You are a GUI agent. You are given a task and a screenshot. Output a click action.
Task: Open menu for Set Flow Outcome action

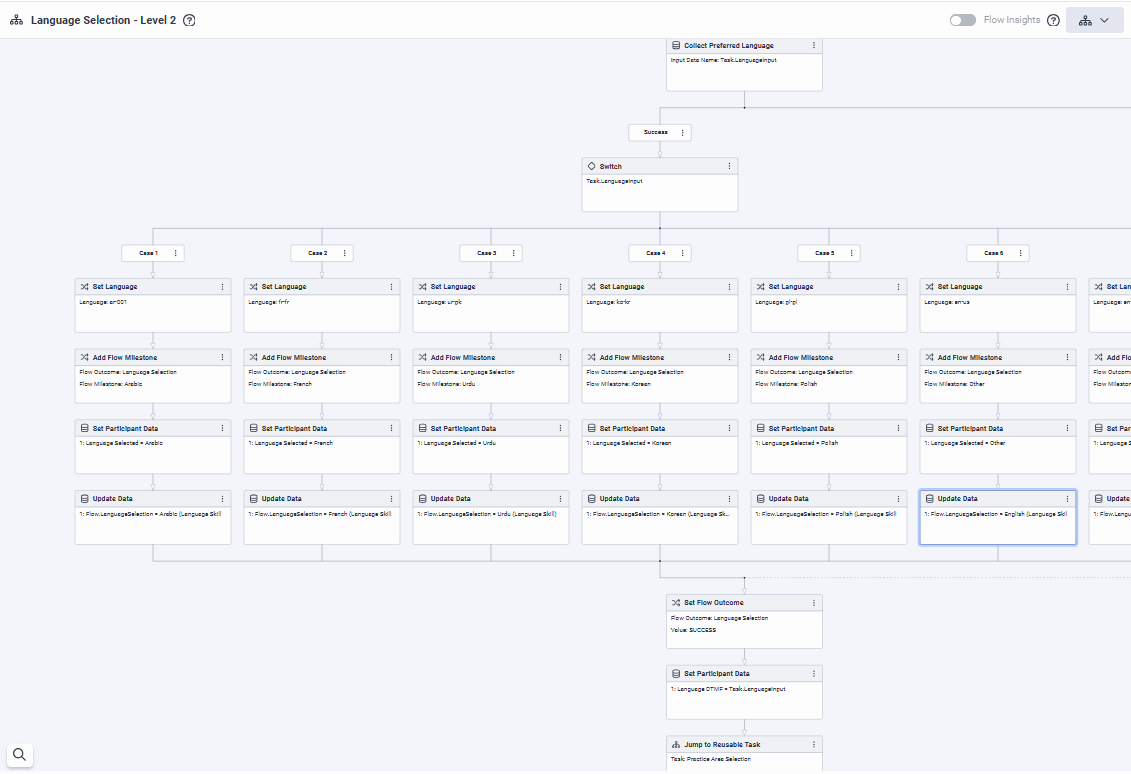[814, 603]
